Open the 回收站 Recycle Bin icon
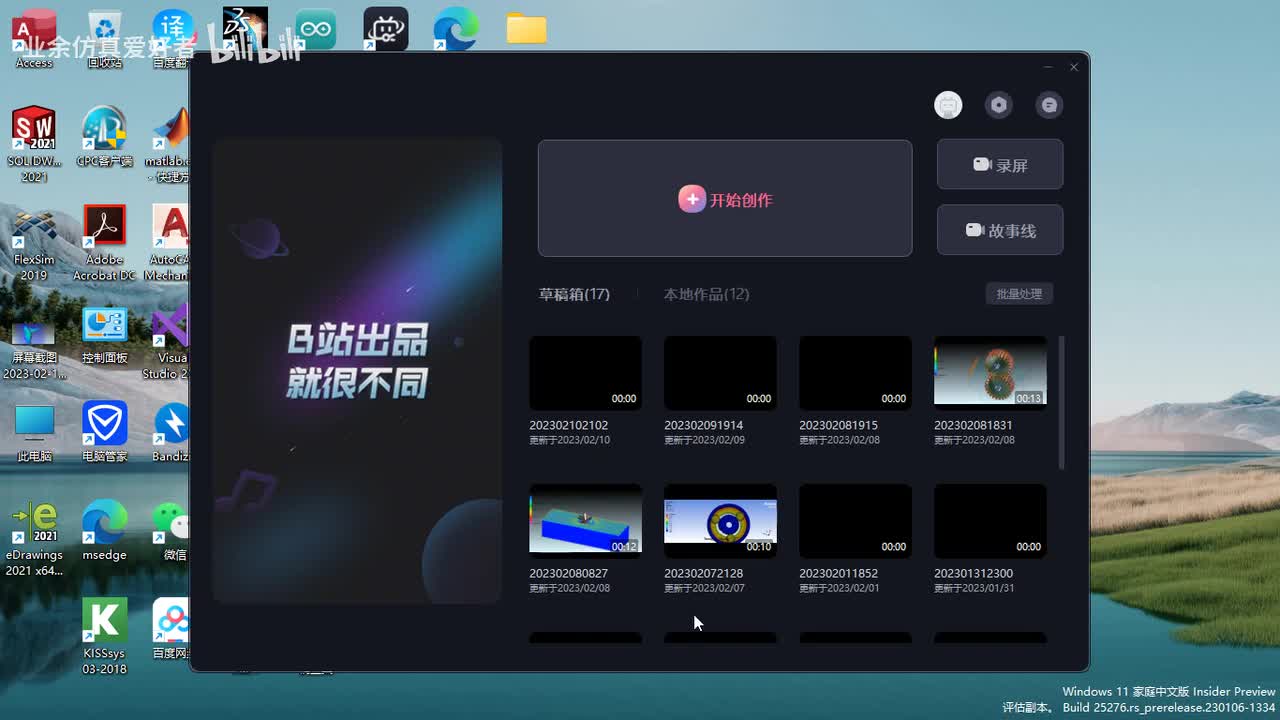Image resolution: width=1280 pixels, height=720 pixels. pos(104,40)
